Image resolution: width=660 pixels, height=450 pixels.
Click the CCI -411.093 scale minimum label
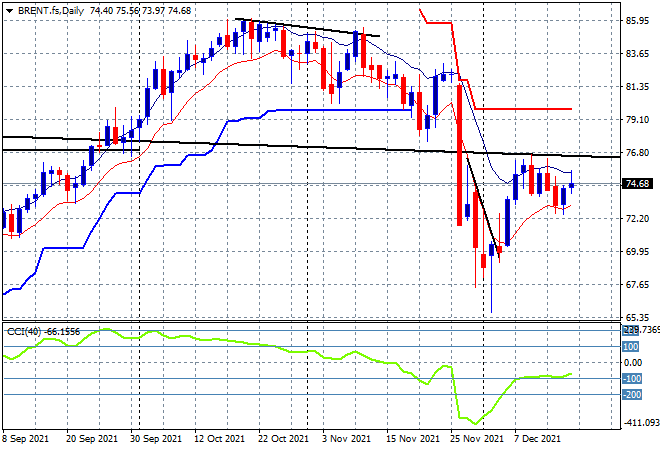tap(641, 422)
